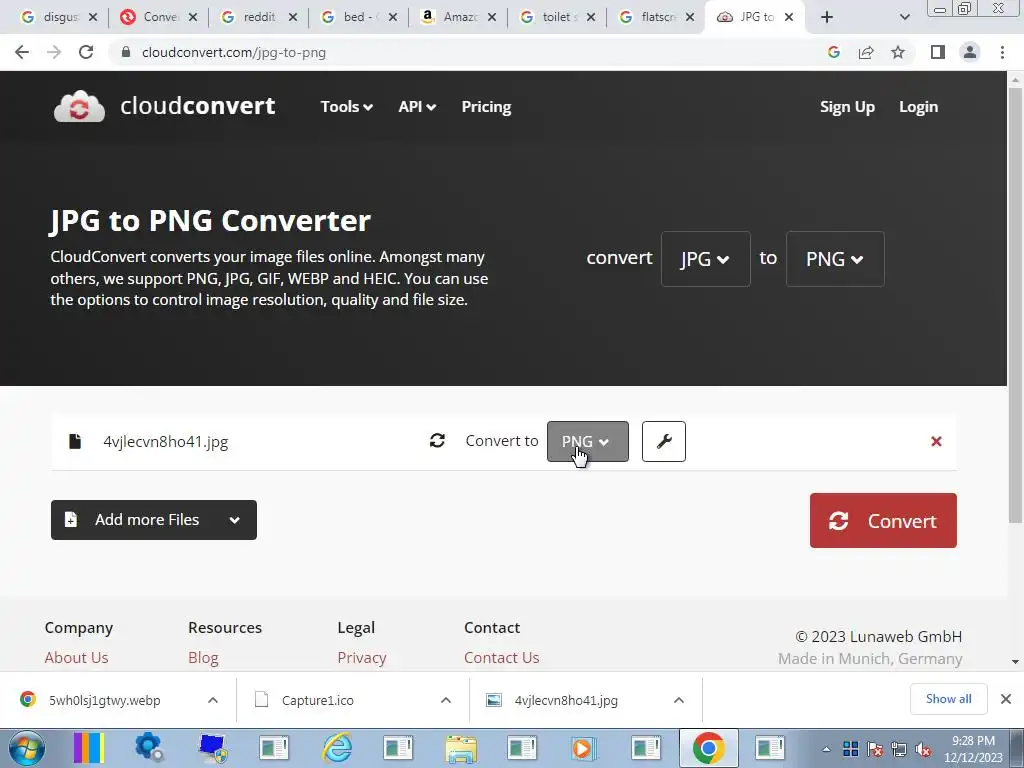Open the Blog footer link
Screen dimensions: 1024x768
[203, 658]
